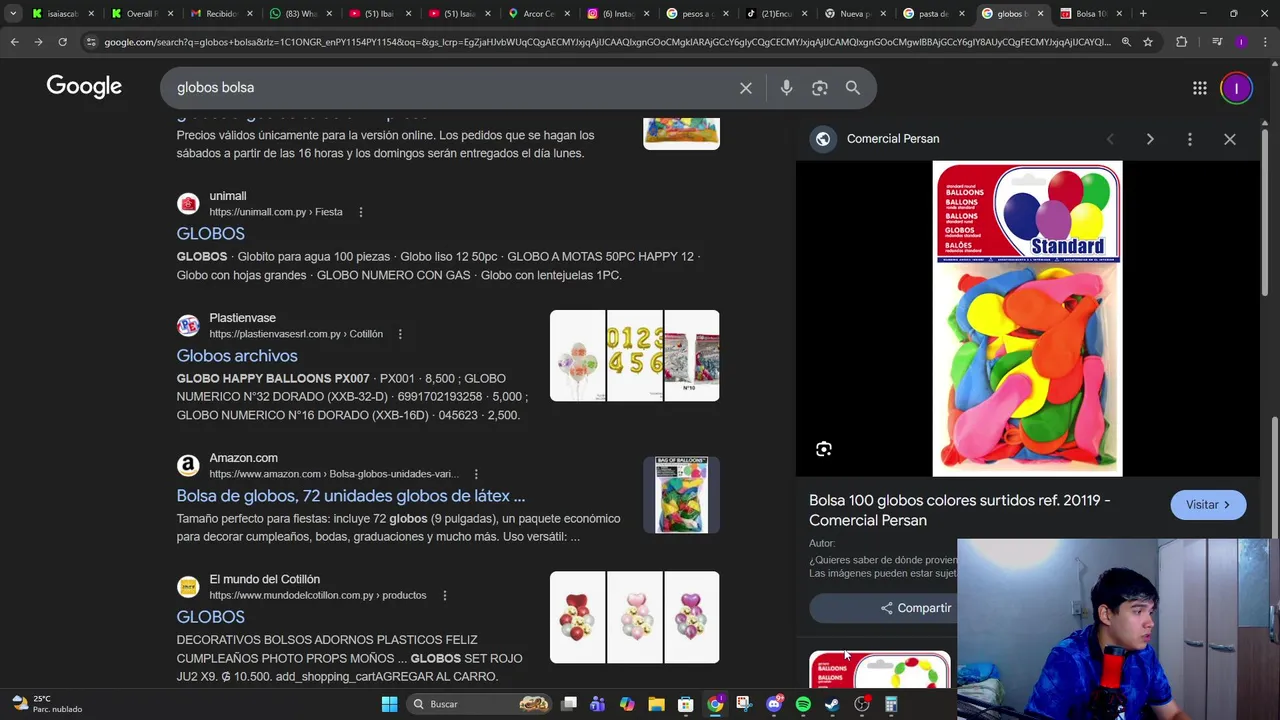Open more options for Amazon.com result
This screenshot has width=1280, height=720.
coord(476,474)
